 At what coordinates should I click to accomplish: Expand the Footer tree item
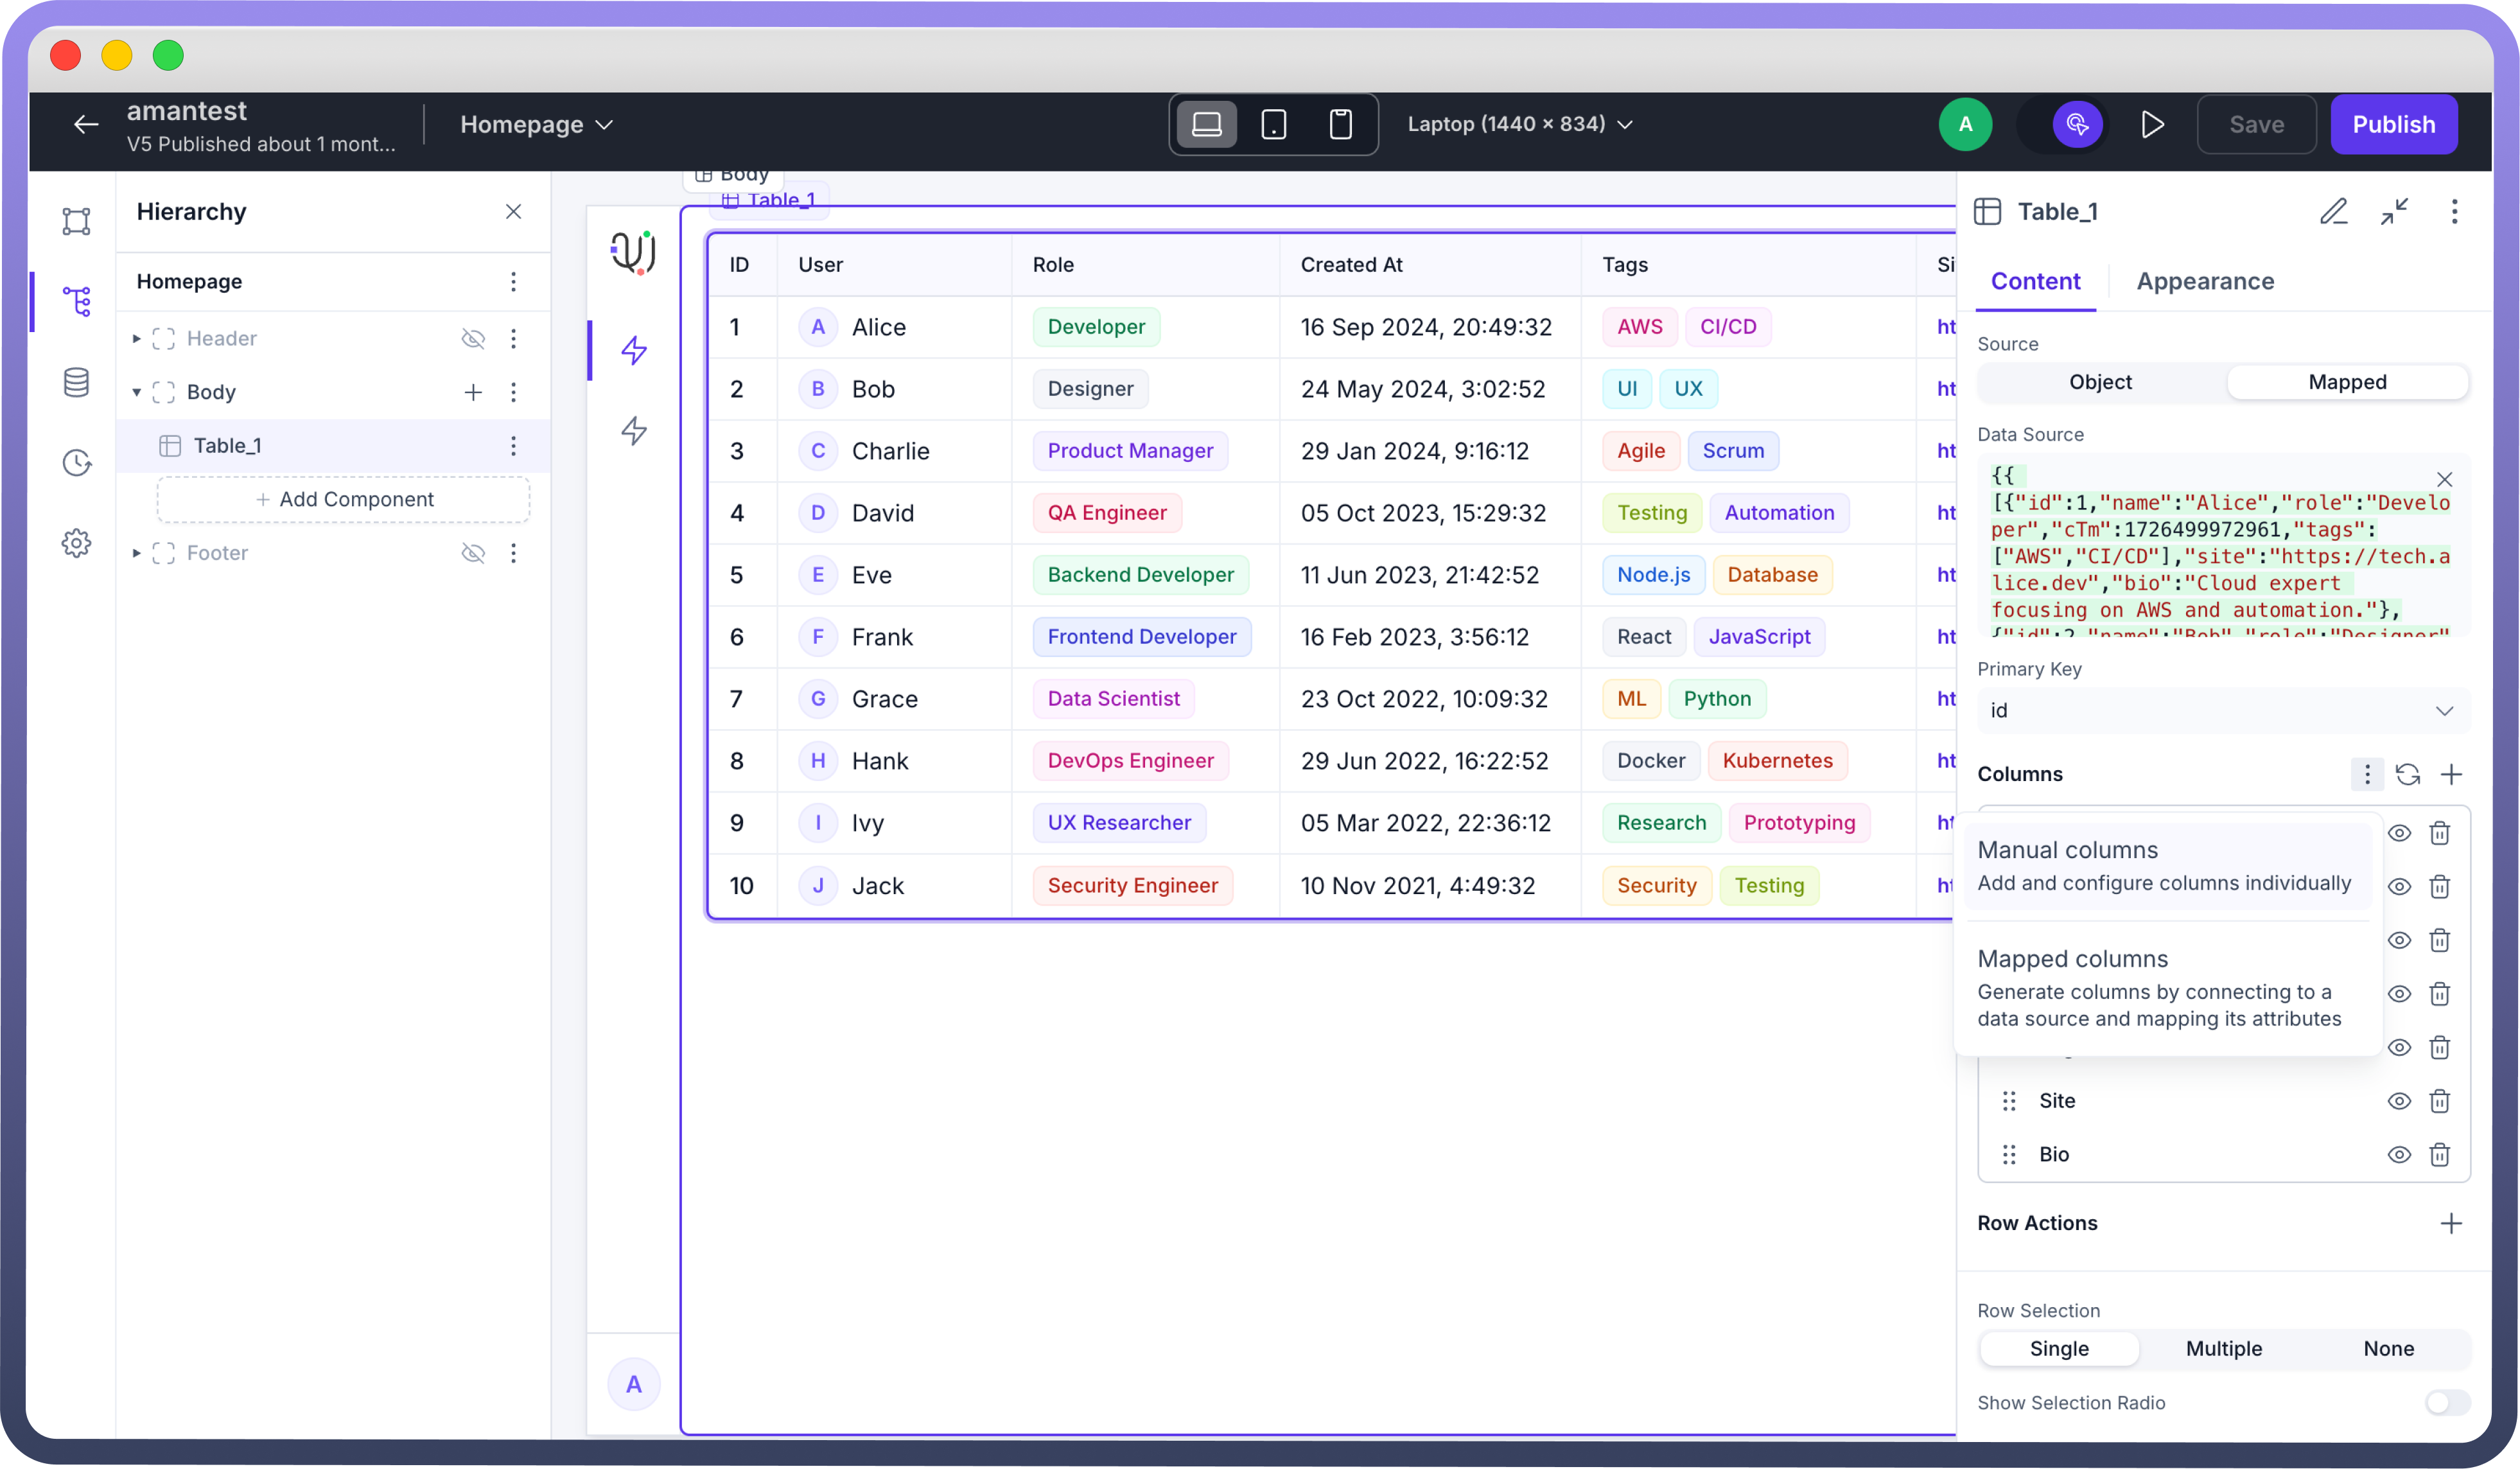(x=137, y=553)
